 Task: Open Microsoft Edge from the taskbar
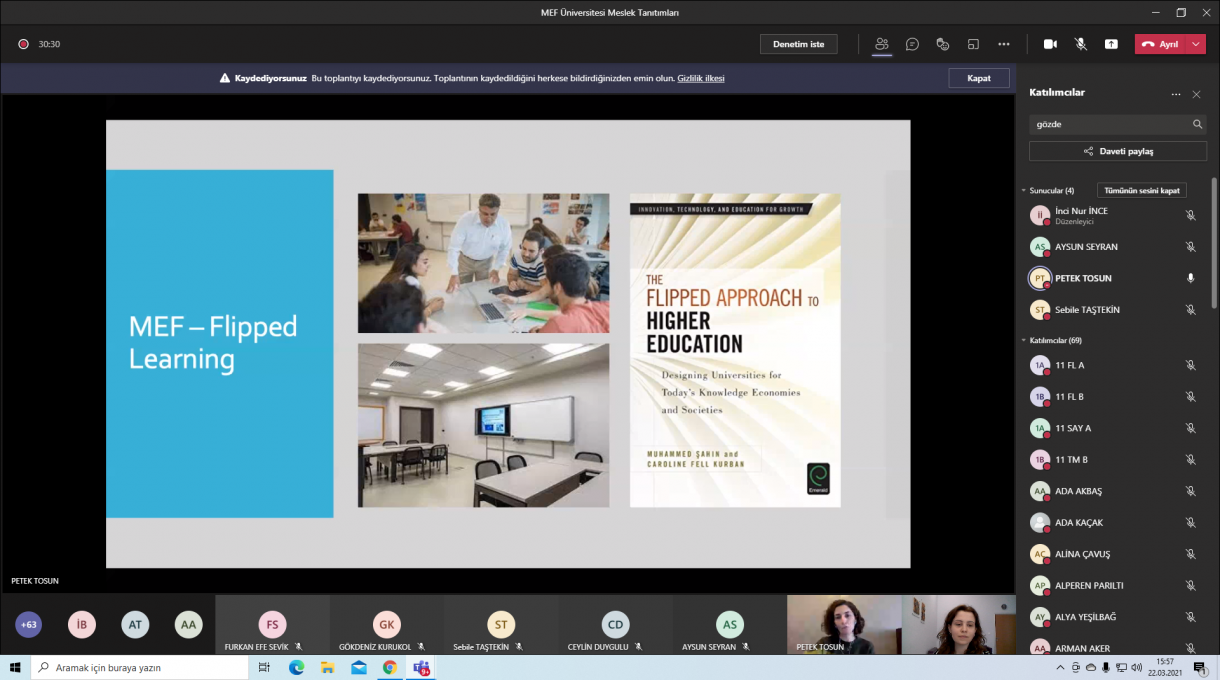(x=295, y=667)
